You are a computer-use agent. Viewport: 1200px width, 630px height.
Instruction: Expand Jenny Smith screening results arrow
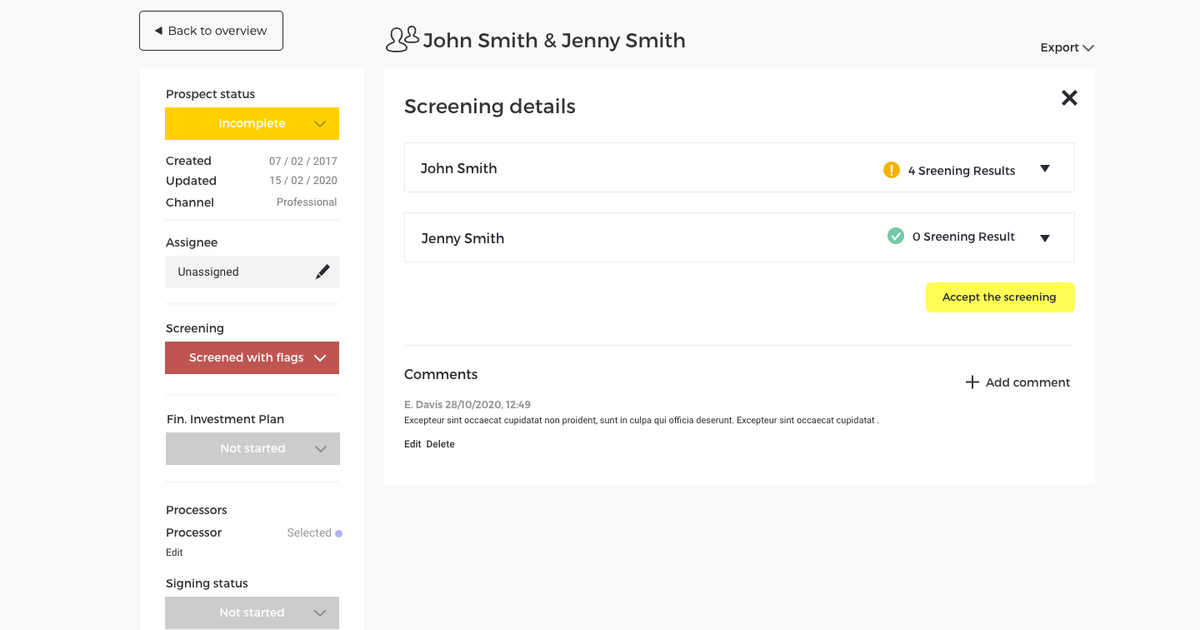[x=1045, y=238]
